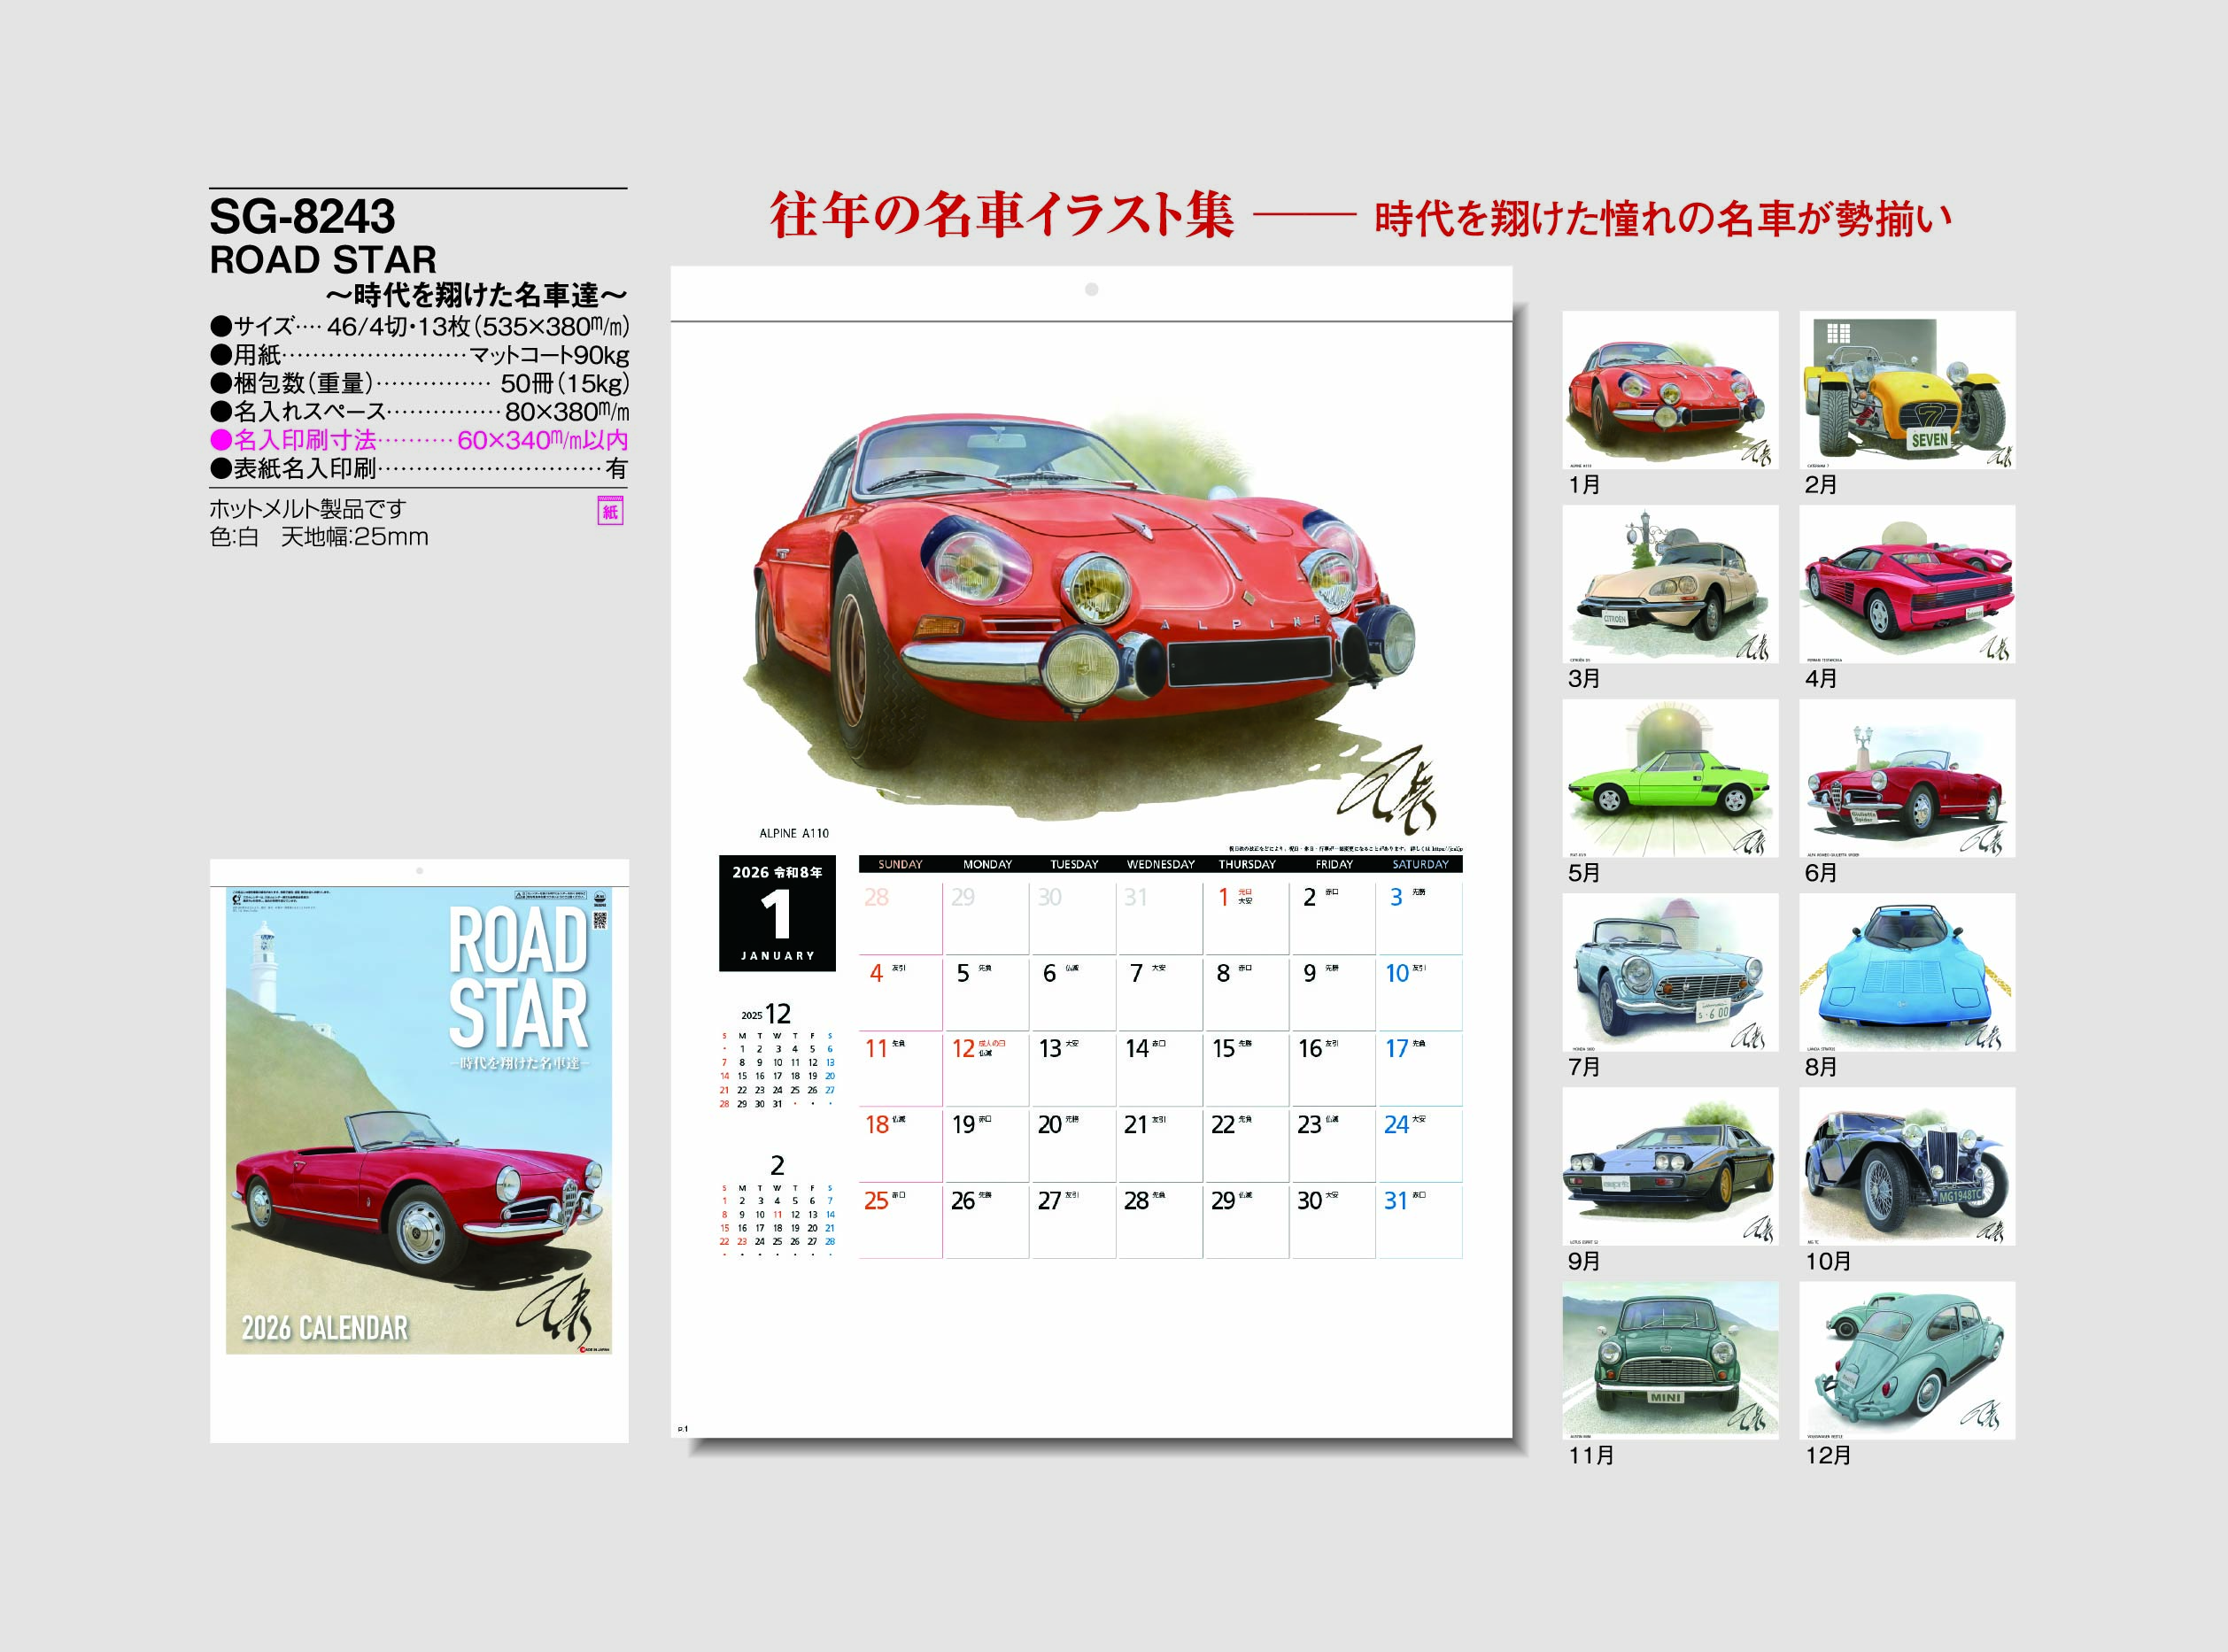Select the August blue Lancia thumbnail
This screenshot has height=1652, width=2228.
pyautogui.click(x=1907, y=972)
